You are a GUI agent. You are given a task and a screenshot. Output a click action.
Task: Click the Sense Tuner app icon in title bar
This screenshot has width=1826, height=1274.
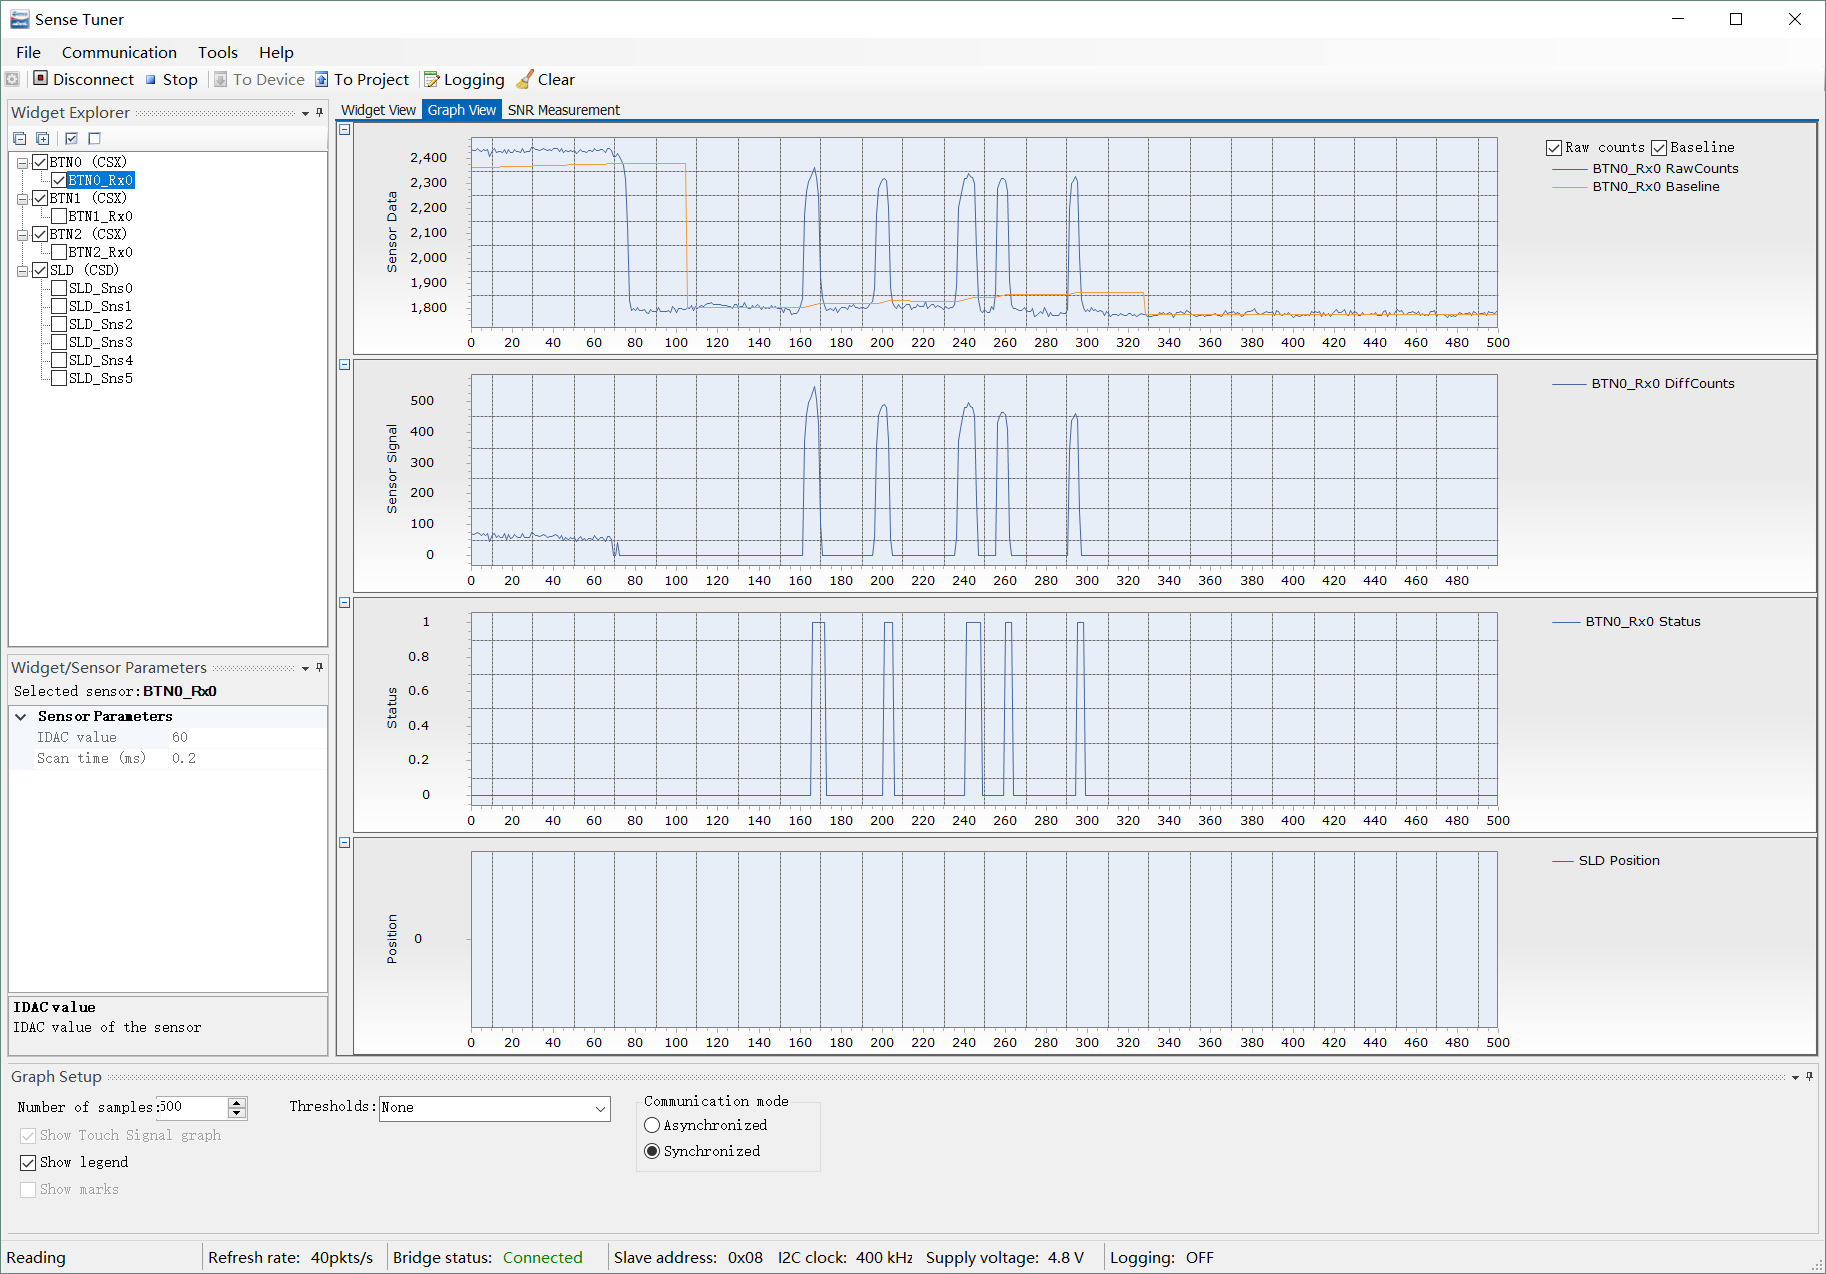(x=19, y=19)
